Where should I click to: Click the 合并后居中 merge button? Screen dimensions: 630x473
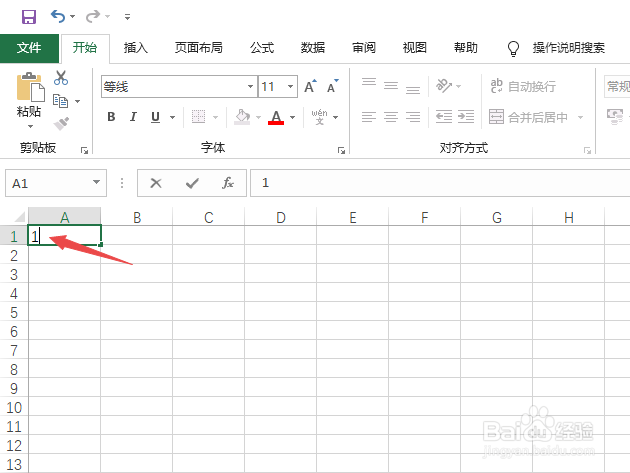tap(528, 117)
